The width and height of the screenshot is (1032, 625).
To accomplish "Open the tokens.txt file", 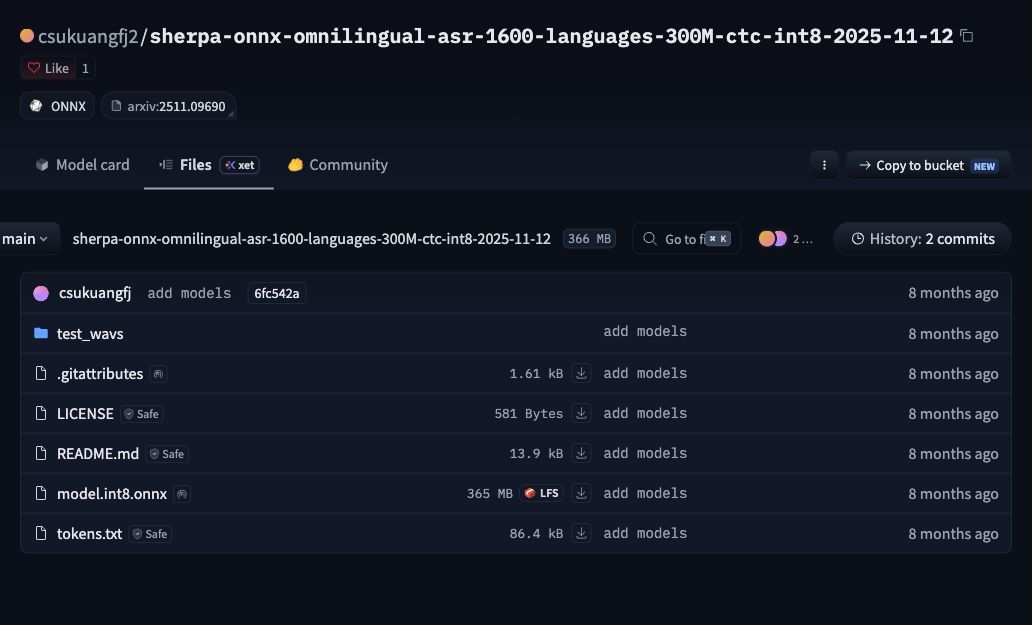I will point(90,534).
